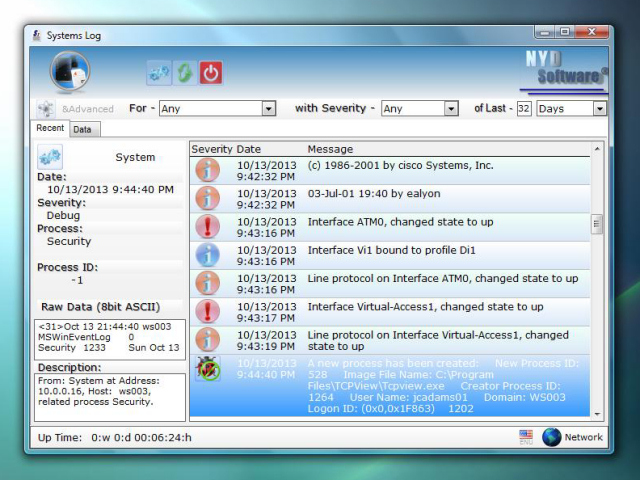Viewport: 640px width, 480px height.
Task: Click the gears settings toolbar icon
Action: tap(158, 73)
